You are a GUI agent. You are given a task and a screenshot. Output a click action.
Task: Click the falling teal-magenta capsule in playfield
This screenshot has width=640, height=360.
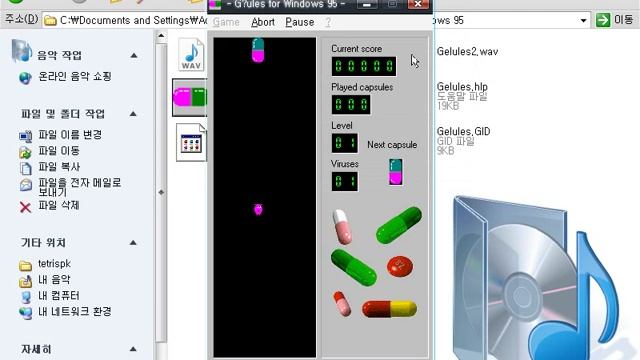pos(258,50)
